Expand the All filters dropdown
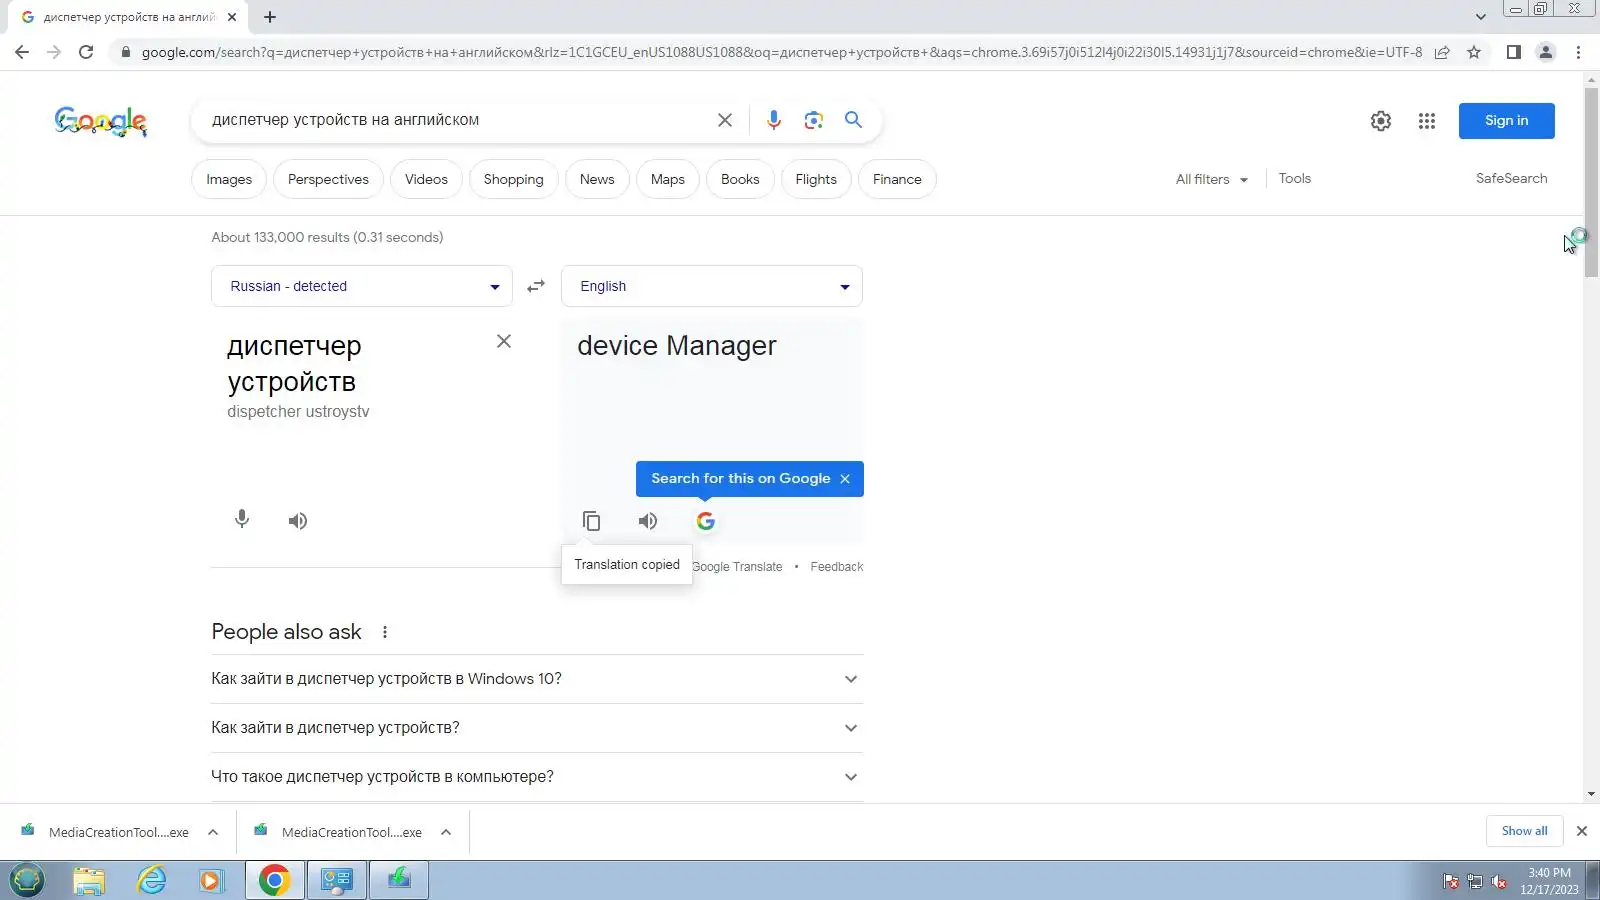Viewport: 1600px width, 900px height. pyautogui.click(x=1212, y=179)
